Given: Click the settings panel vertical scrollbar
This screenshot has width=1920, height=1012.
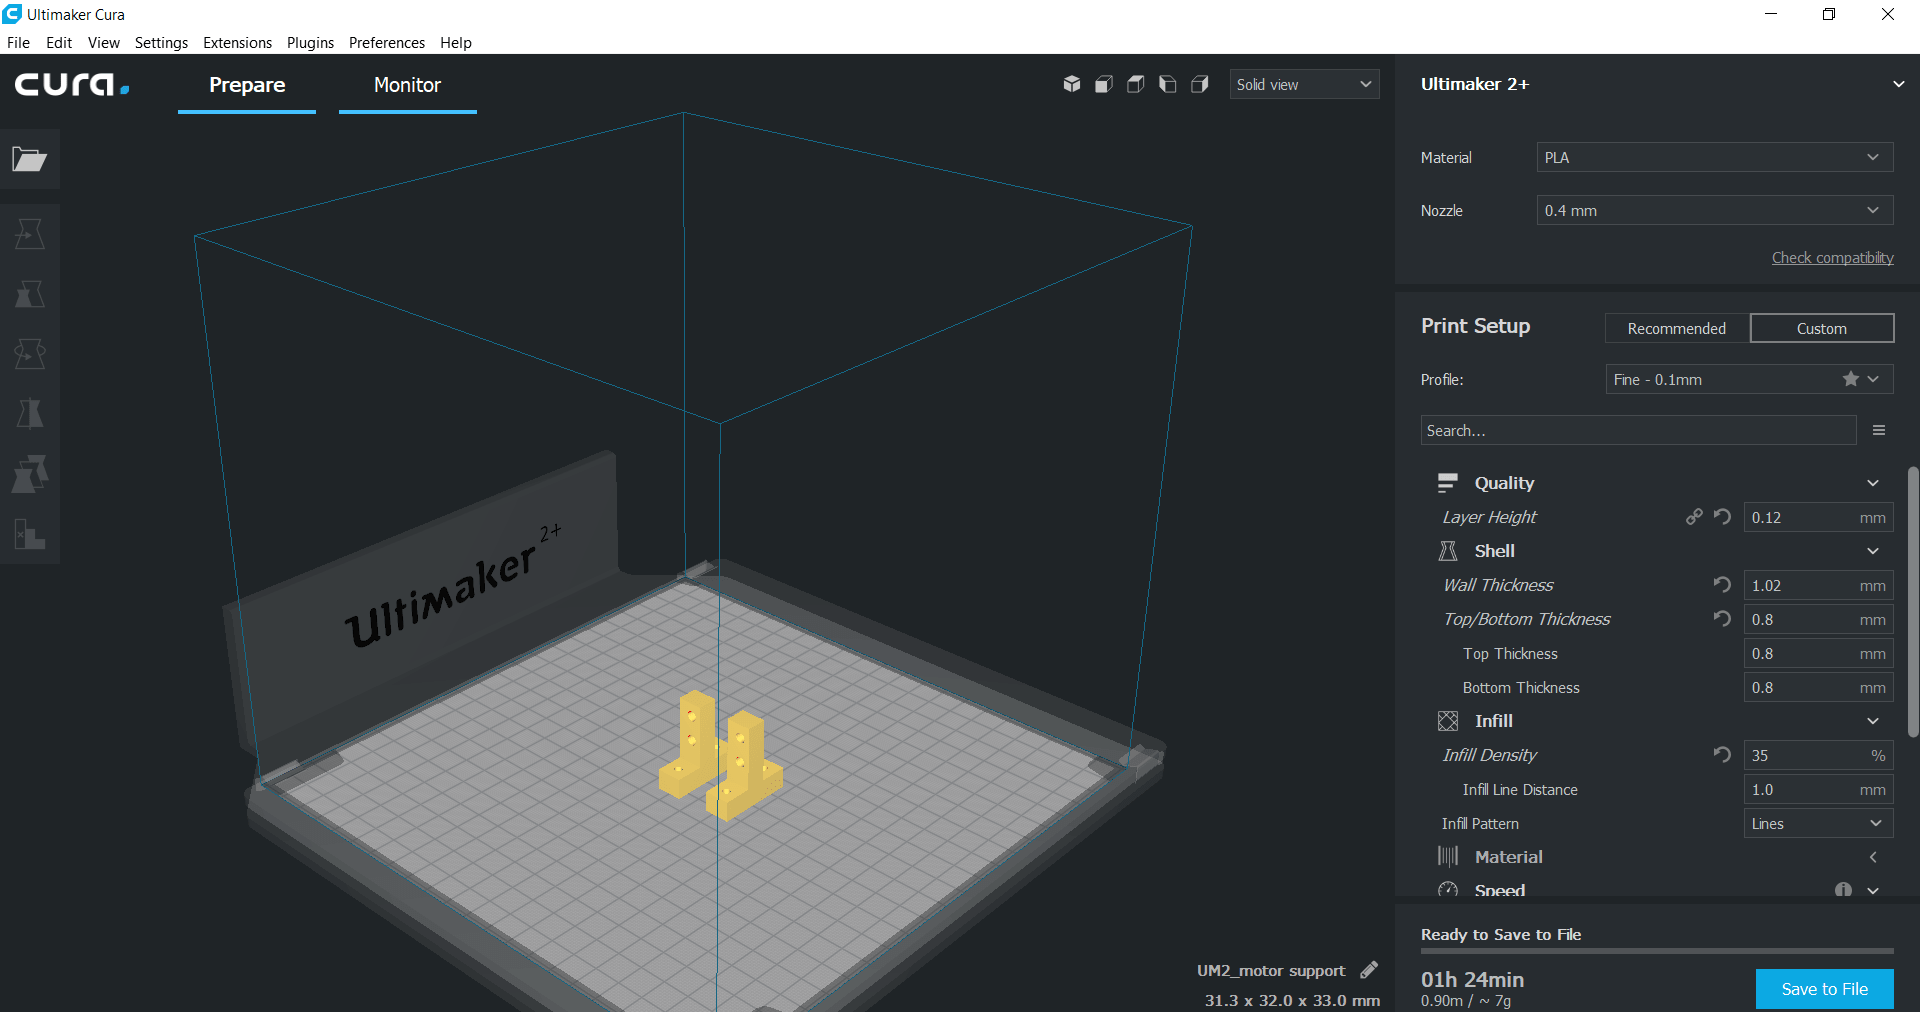Looking at the screenshot, I should (1912, 601).
